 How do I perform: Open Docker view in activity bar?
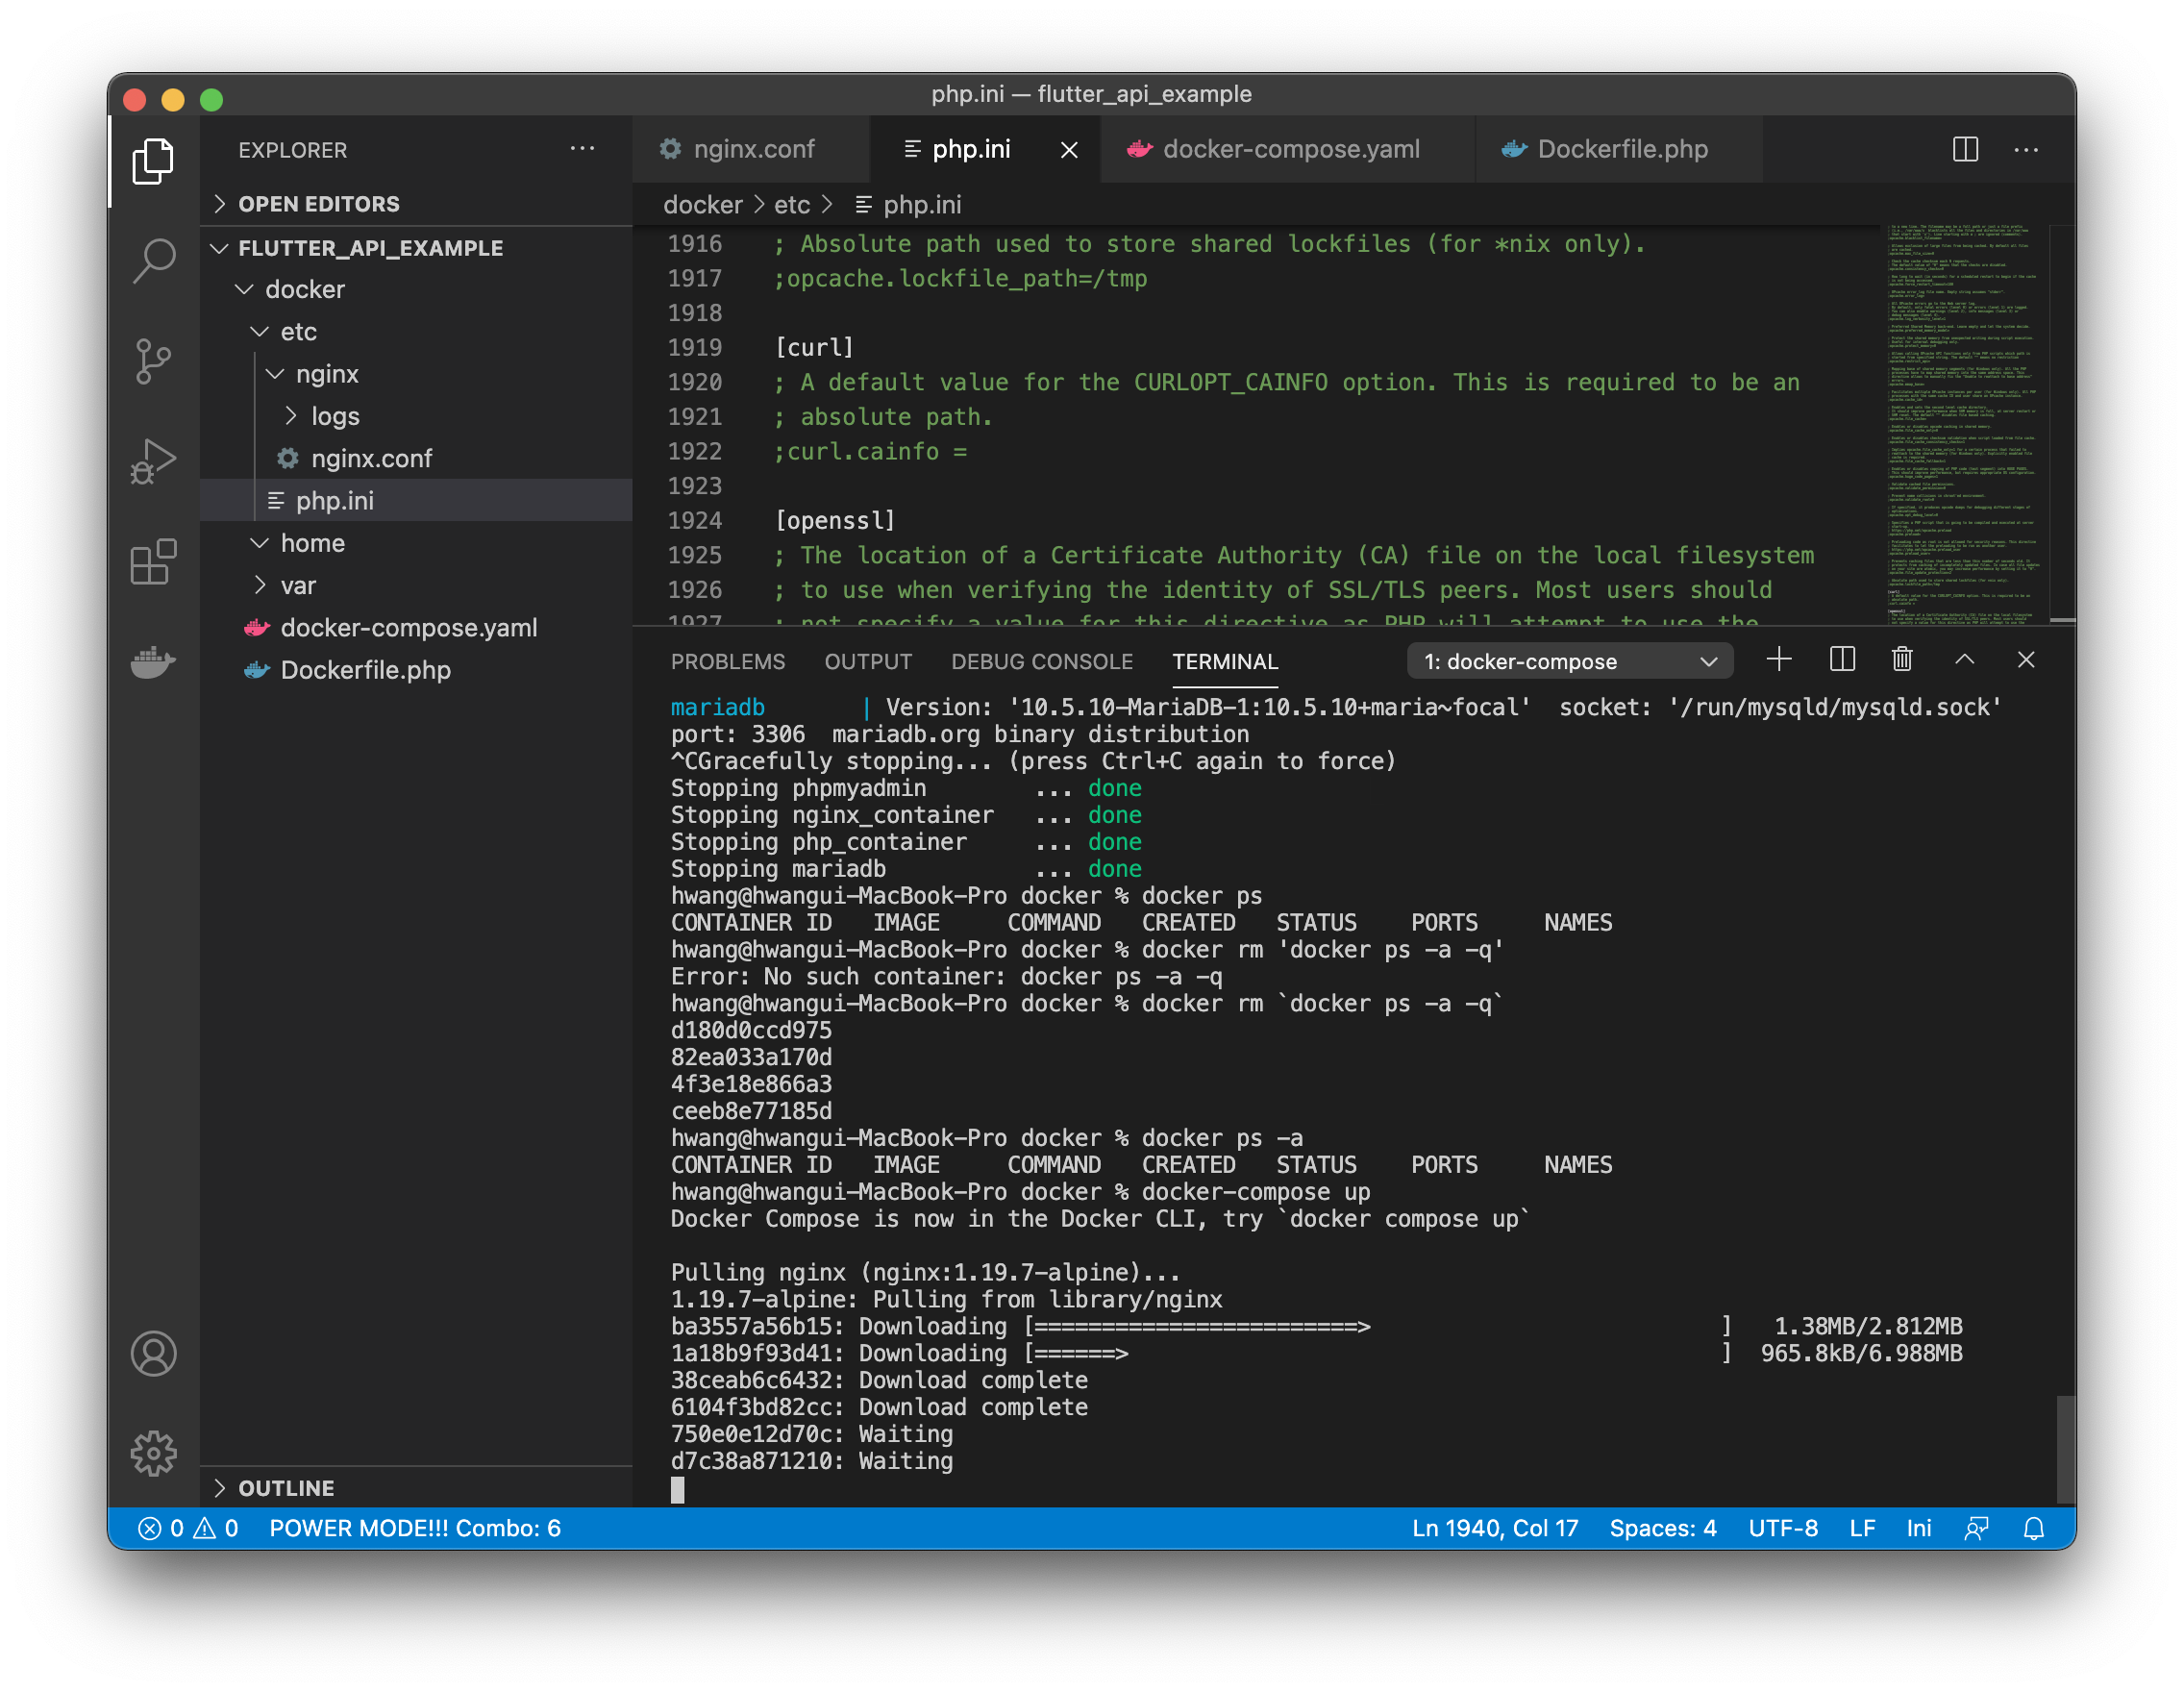[153, 661]
